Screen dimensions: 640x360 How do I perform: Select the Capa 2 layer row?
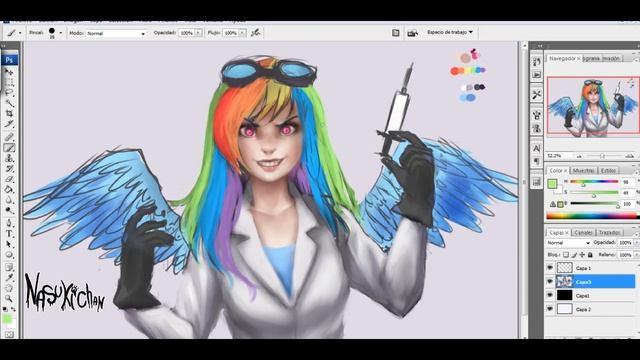[x=591, y=309]
